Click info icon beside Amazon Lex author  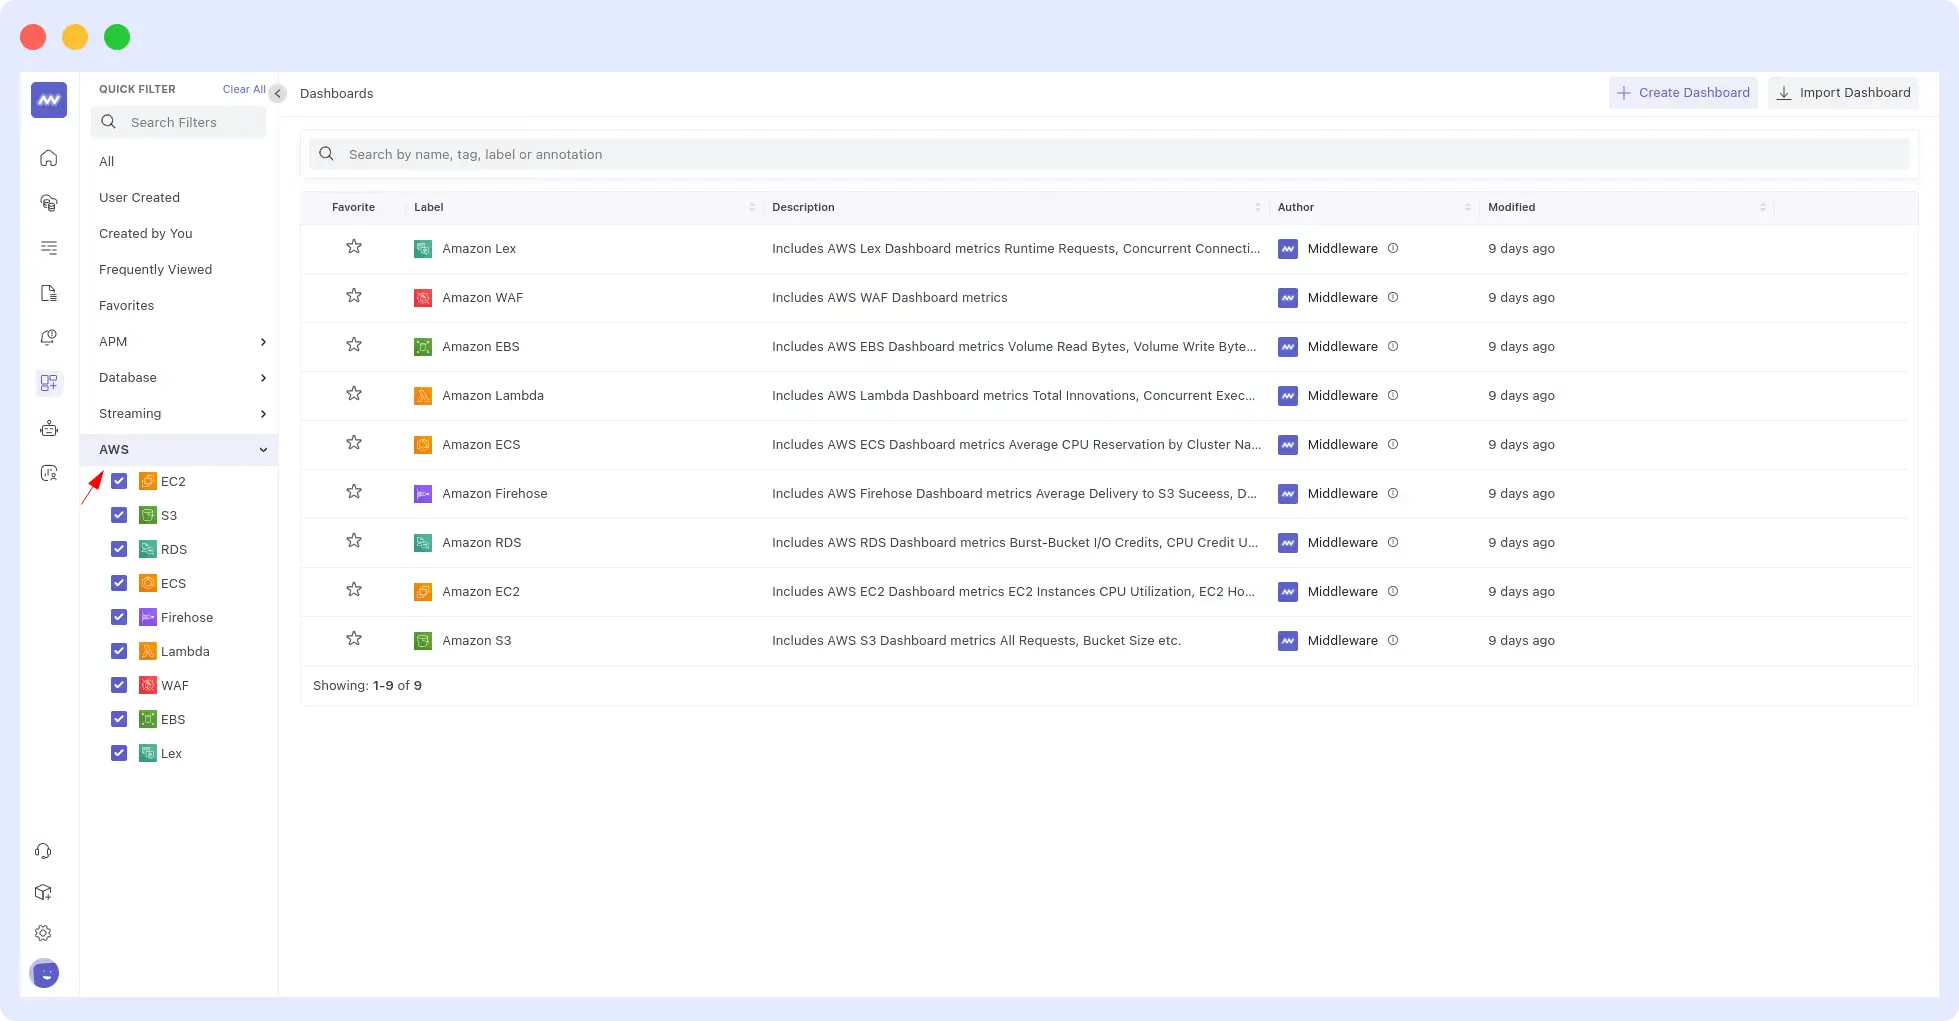[x=1393, y=248]
